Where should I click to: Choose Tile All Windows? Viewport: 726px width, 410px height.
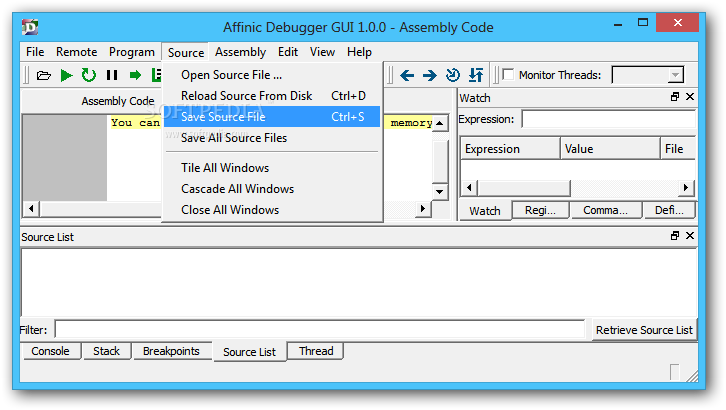click(x=272, y=168)
